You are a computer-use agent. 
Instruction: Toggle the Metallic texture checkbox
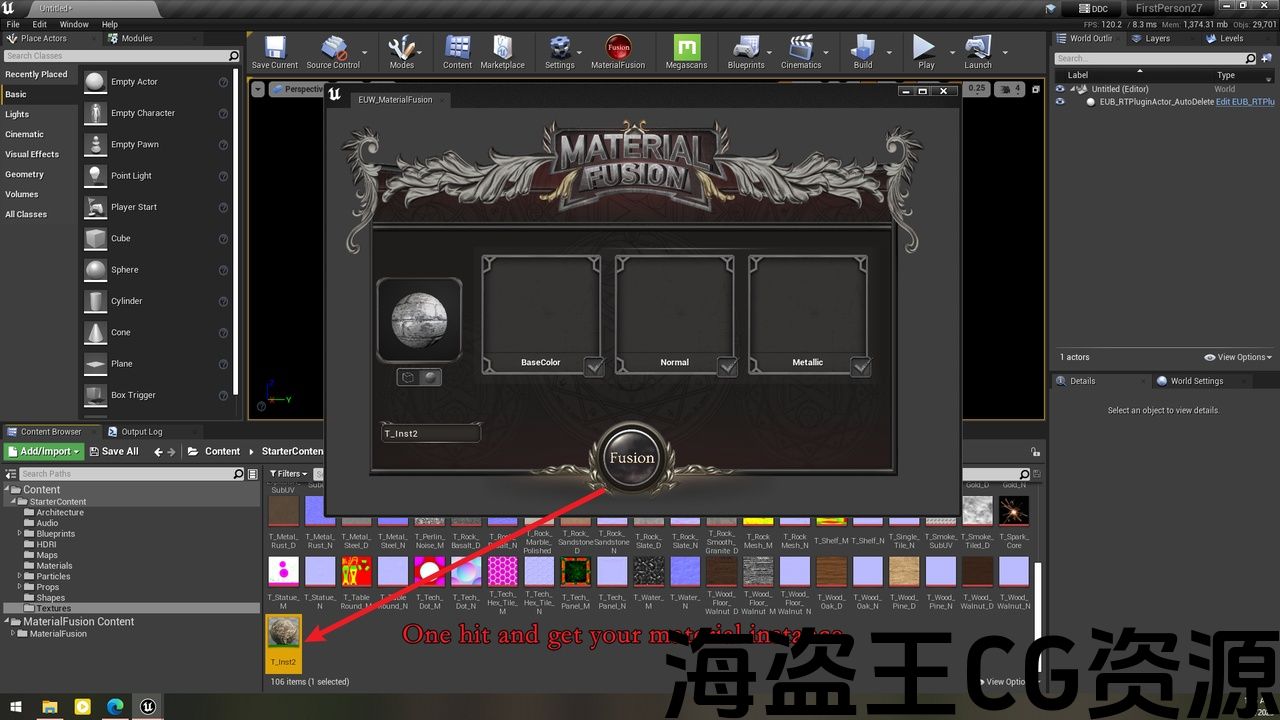point(861,367)
